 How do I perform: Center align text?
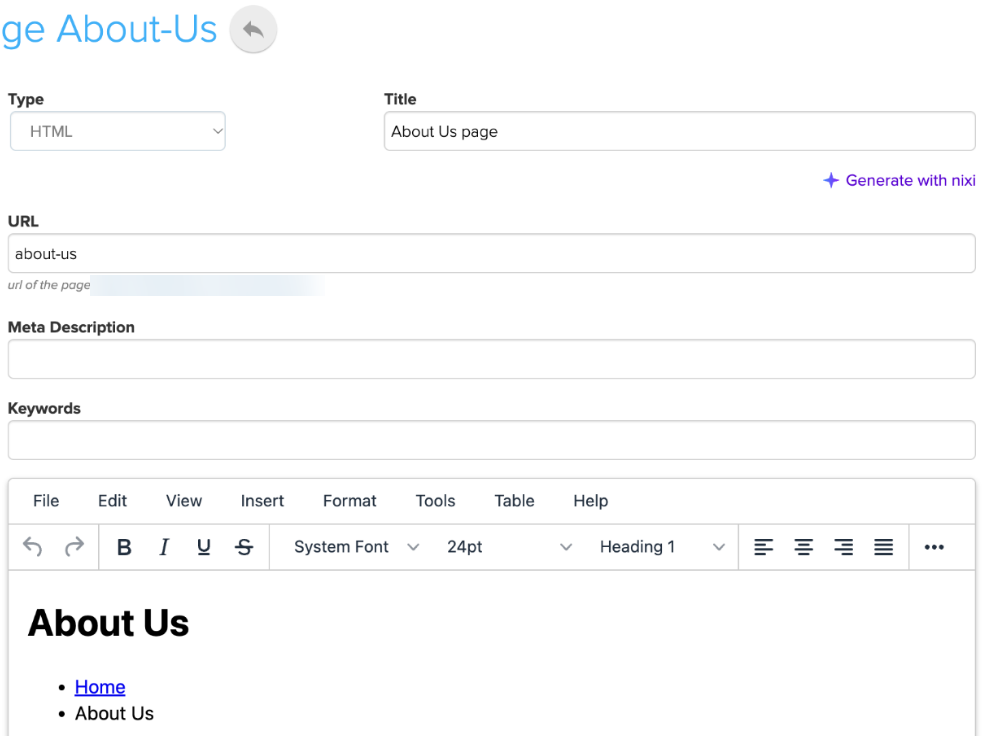click(x=804, y=547)
